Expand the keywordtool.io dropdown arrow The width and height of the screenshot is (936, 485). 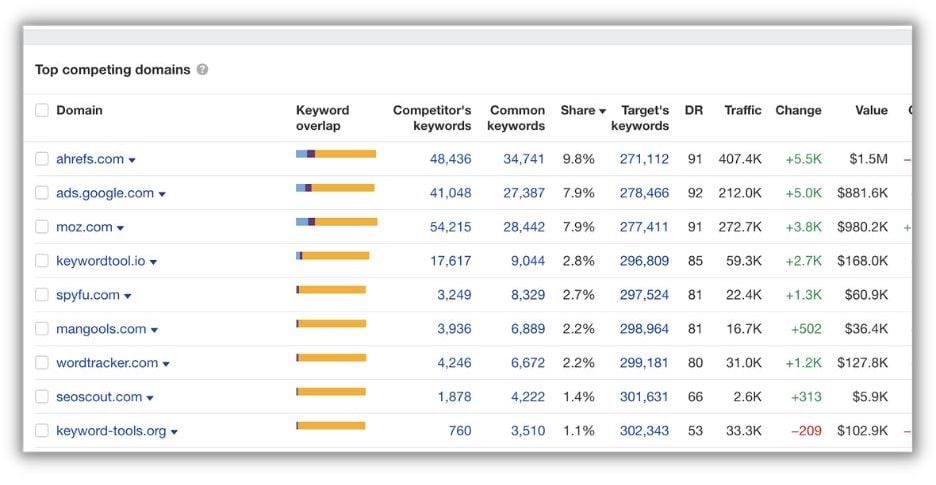153,262
